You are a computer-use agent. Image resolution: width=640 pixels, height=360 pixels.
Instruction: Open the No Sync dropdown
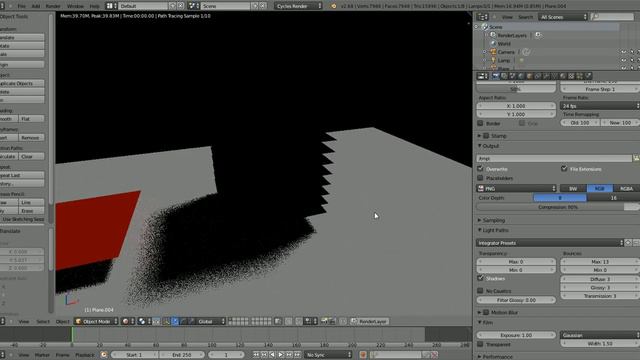pyautogui.click(x=328, y=355)
